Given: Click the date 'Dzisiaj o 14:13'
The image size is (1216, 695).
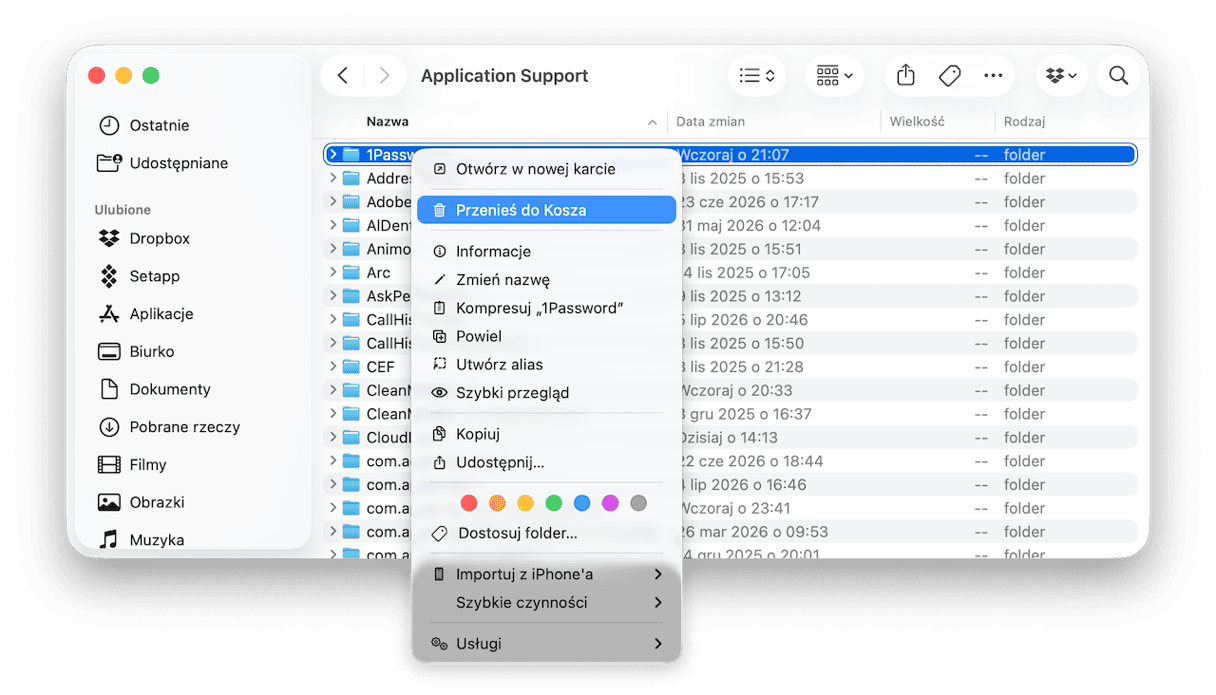Looking at the screenshot, I should (x=729, y=438).
